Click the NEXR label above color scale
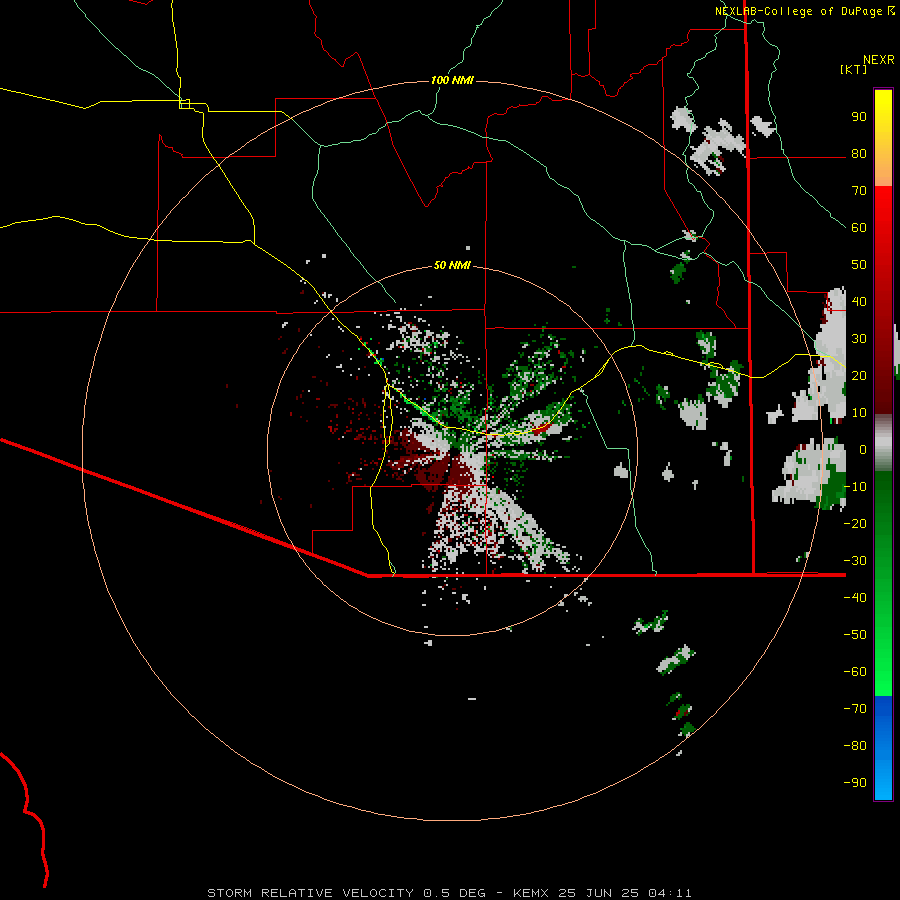This screenshot has width=900, height=900. (x=879, y=60)
